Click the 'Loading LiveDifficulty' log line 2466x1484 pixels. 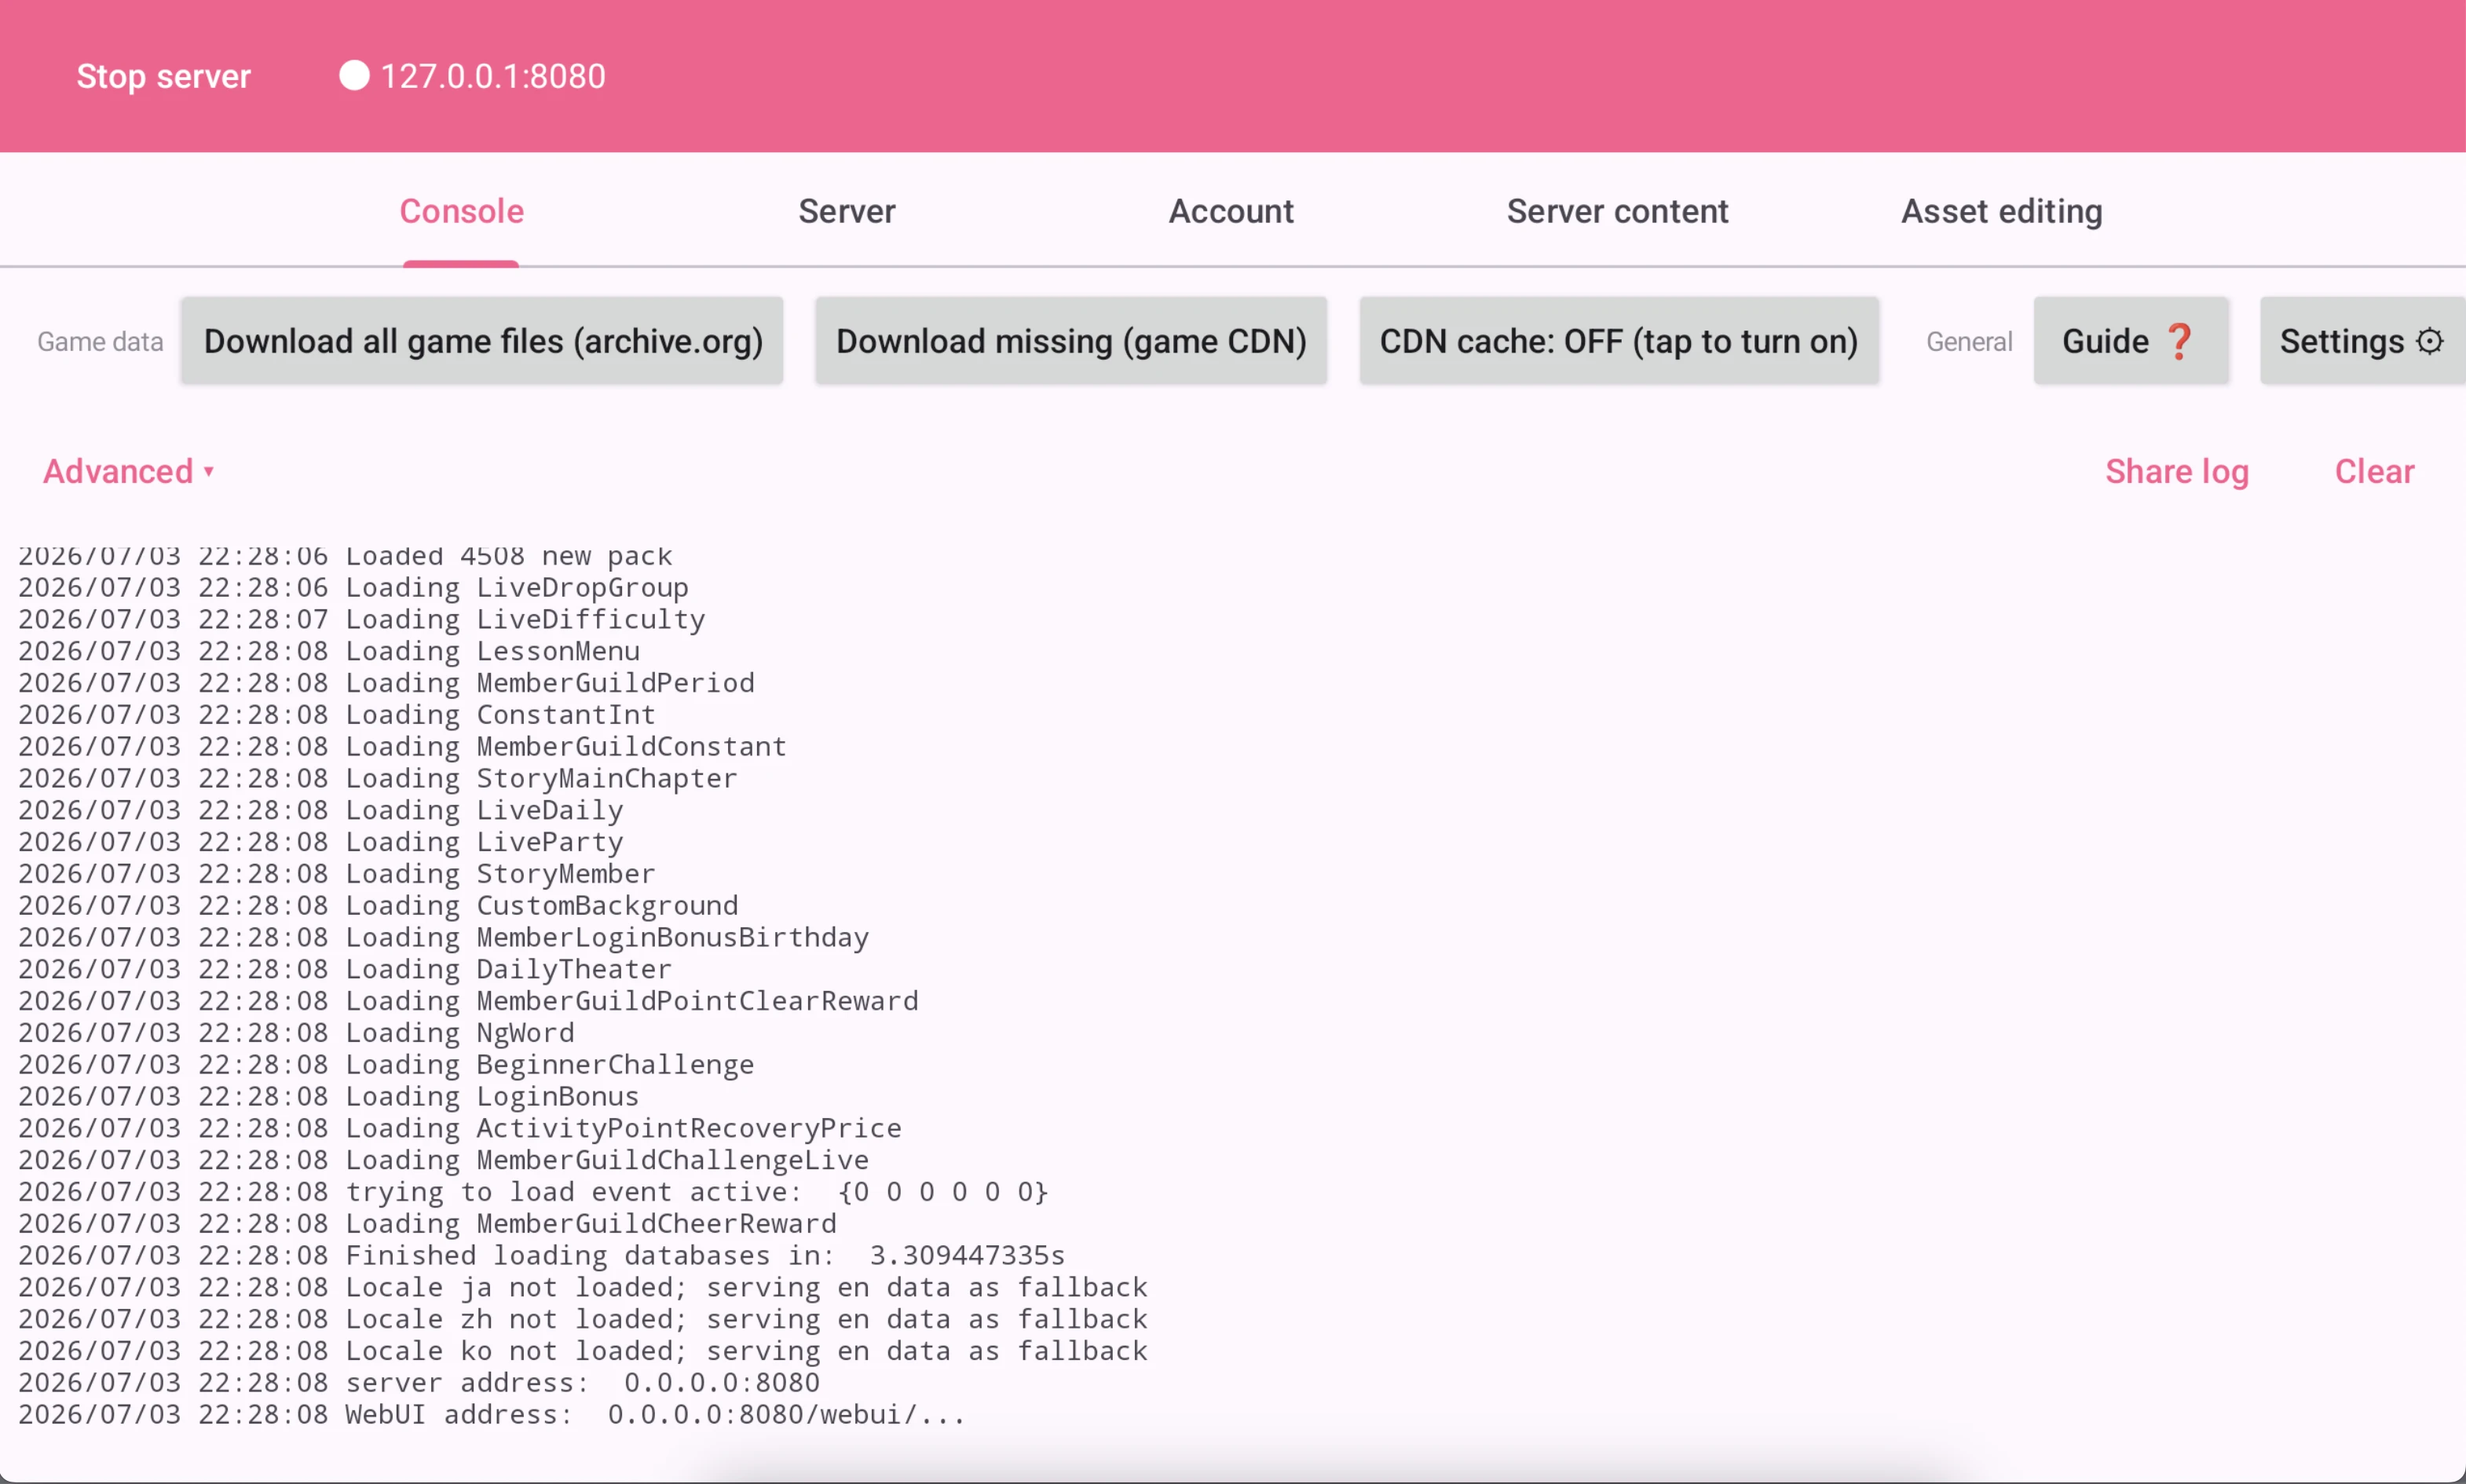(x=361, y=619)
